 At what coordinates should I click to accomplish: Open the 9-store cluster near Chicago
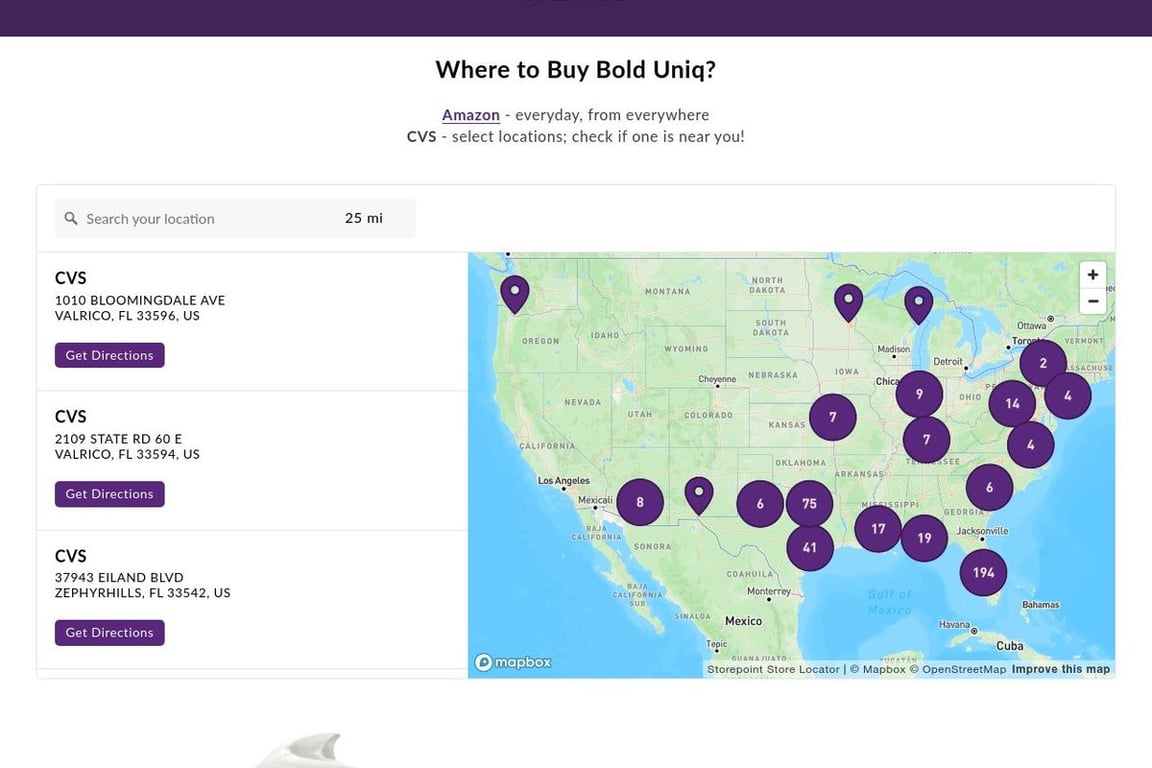(919, 394)
